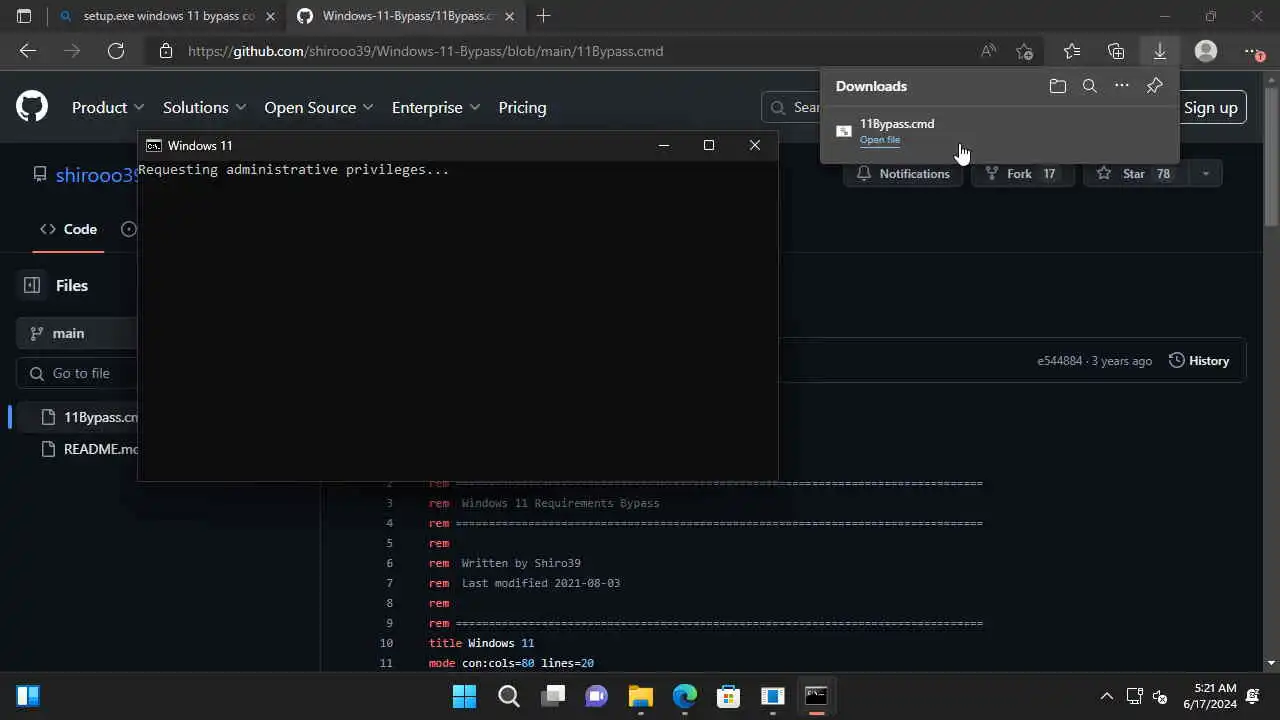Close the setup.exe search tab

pos(270,16)
